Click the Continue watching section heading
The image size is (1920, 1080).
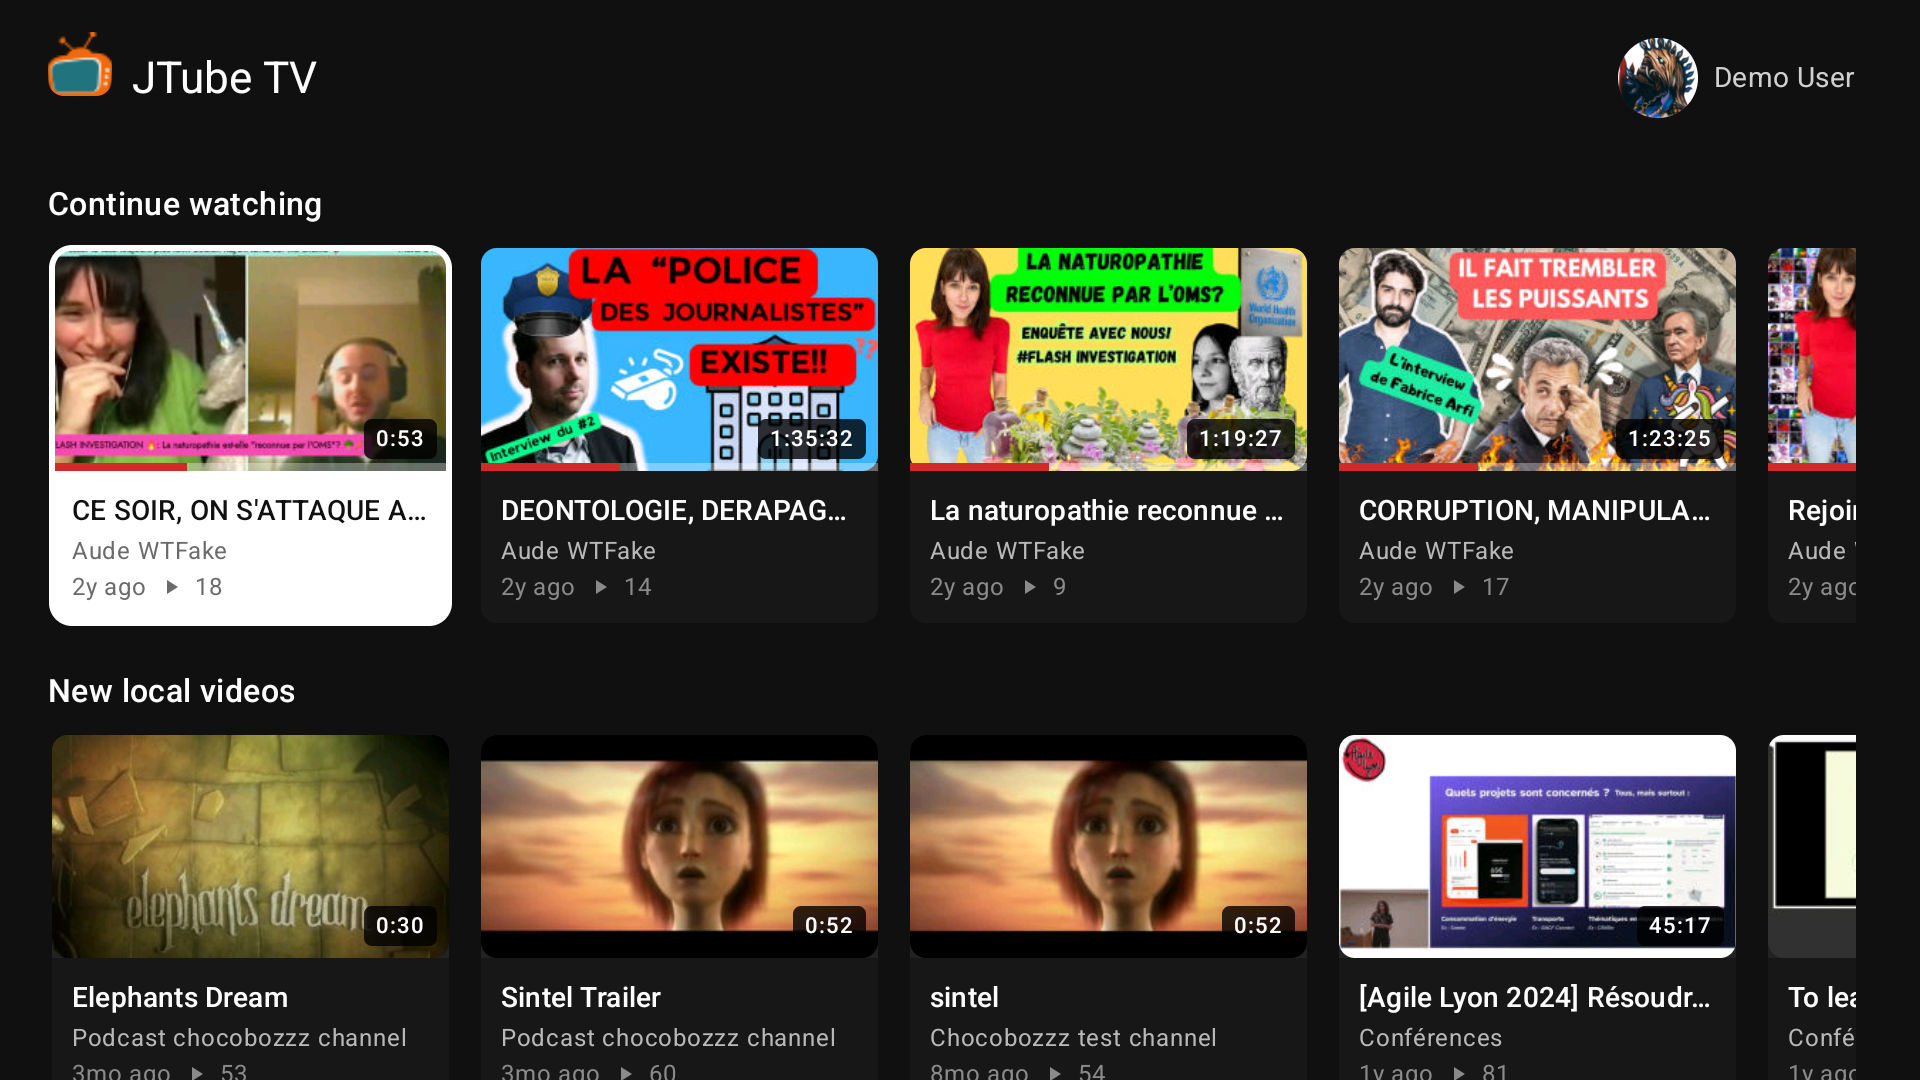tap(185, 204)
